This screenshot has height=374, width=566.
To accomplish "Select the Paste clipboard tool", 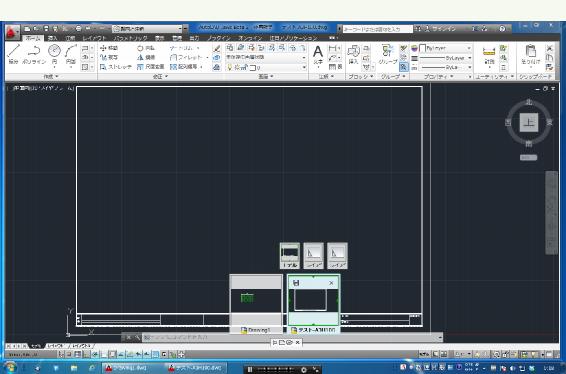I will (531, 55).
